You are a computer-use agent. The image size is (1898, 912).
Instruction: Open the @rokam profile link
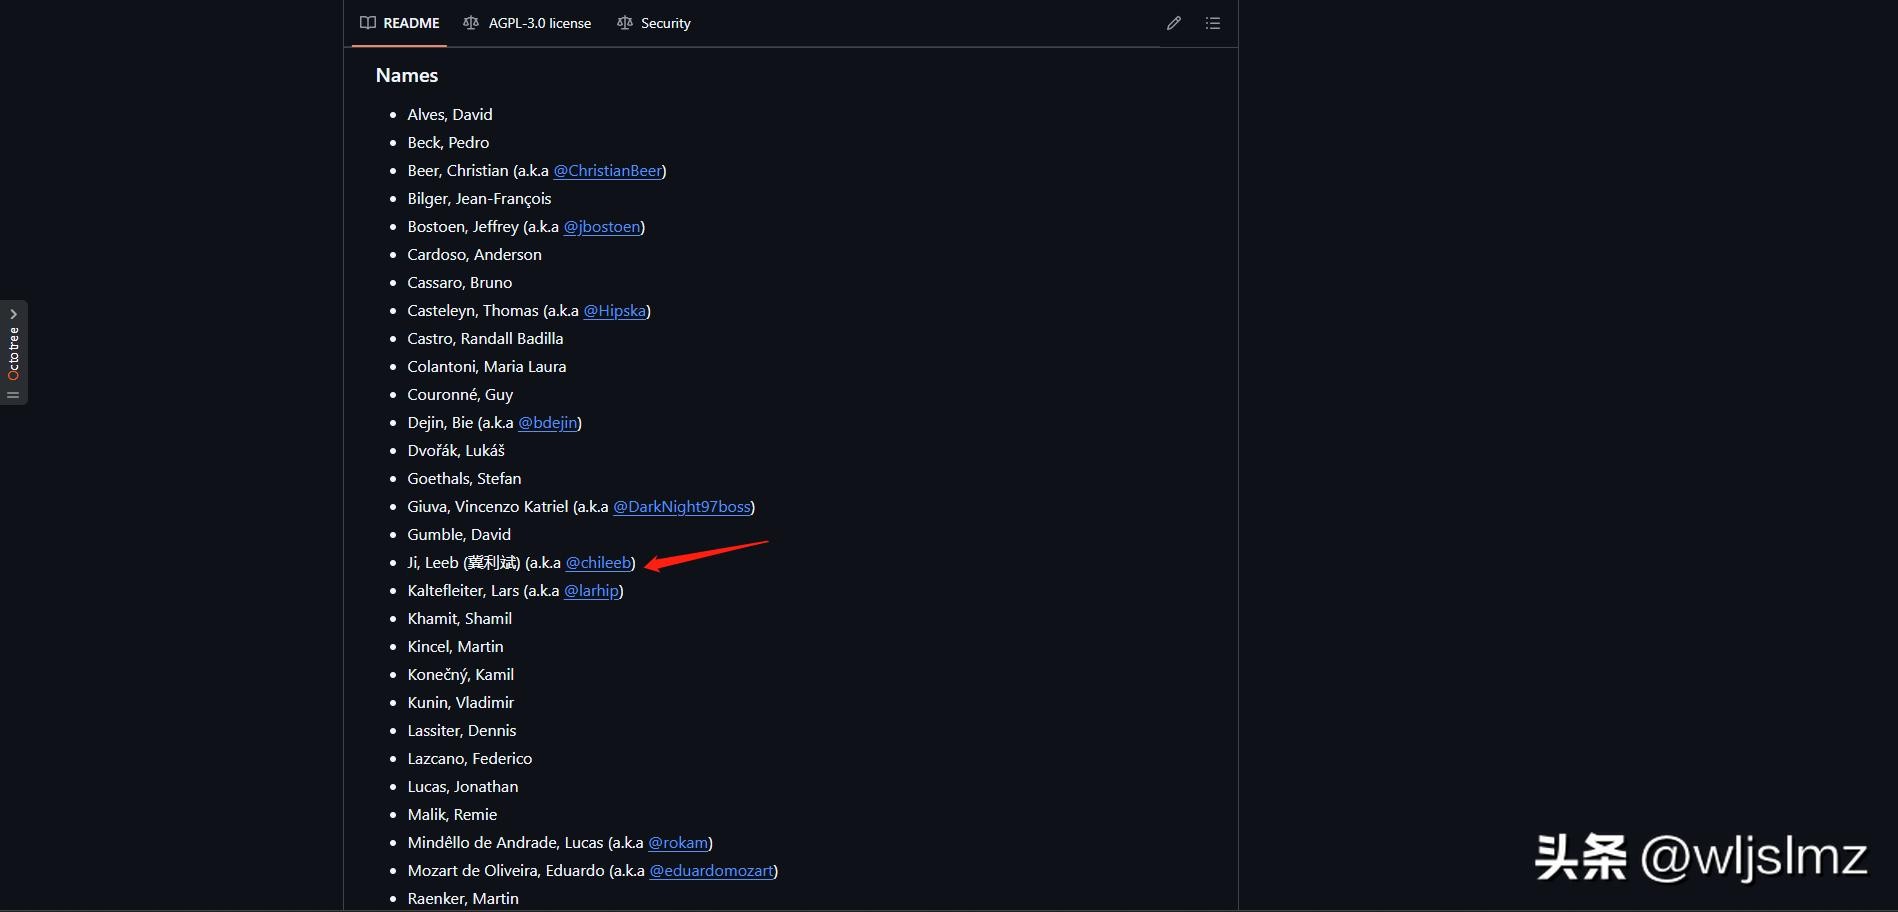(x=677, y=843)
